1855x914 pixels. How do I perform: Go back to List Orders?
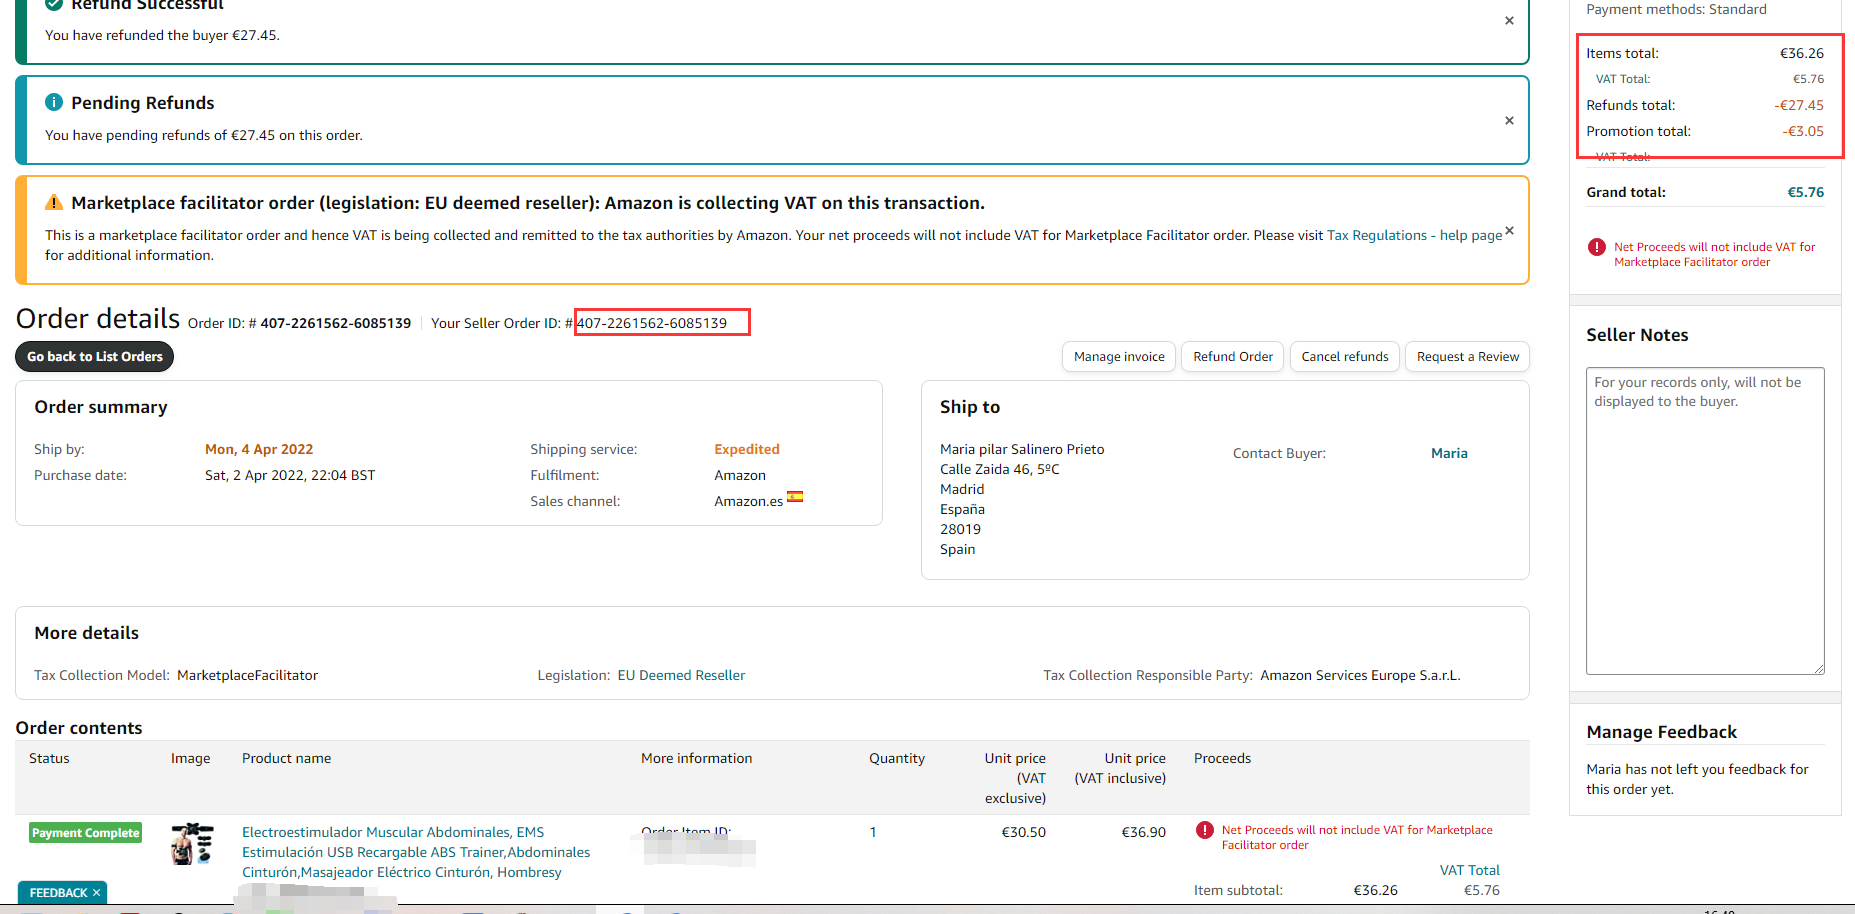[94, 357]
